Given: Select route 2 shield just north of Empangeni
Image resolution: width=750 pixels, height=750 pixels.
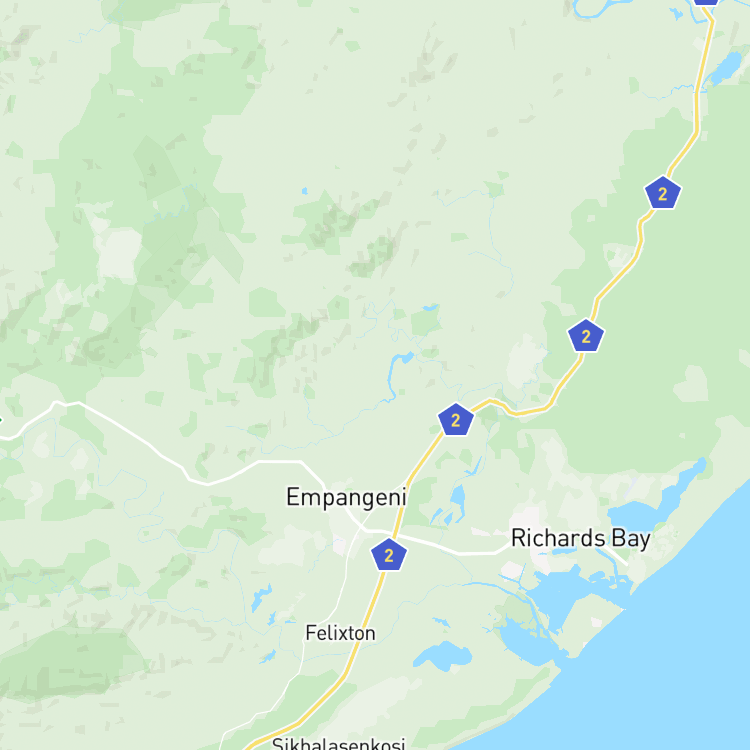Looking at the screenshot, I should (x=455, y=420).
